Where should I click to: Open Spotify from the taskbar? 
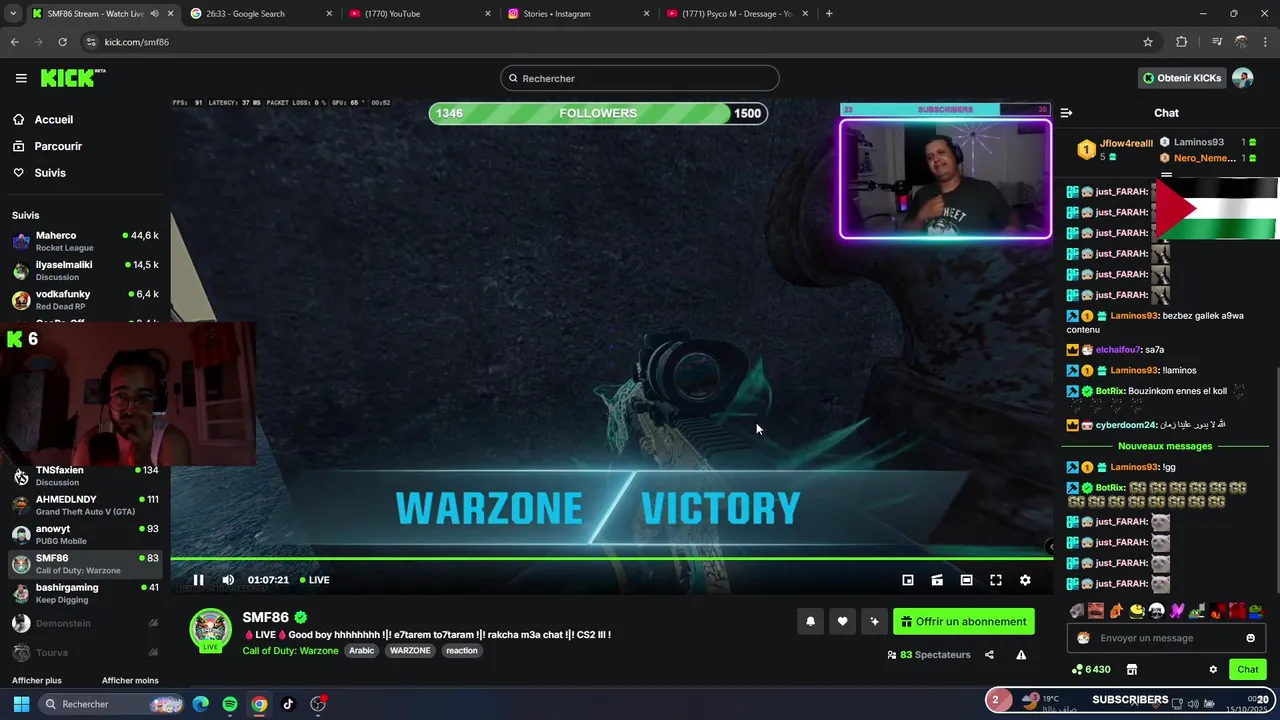pyautogui.click(x=230, y=704)
